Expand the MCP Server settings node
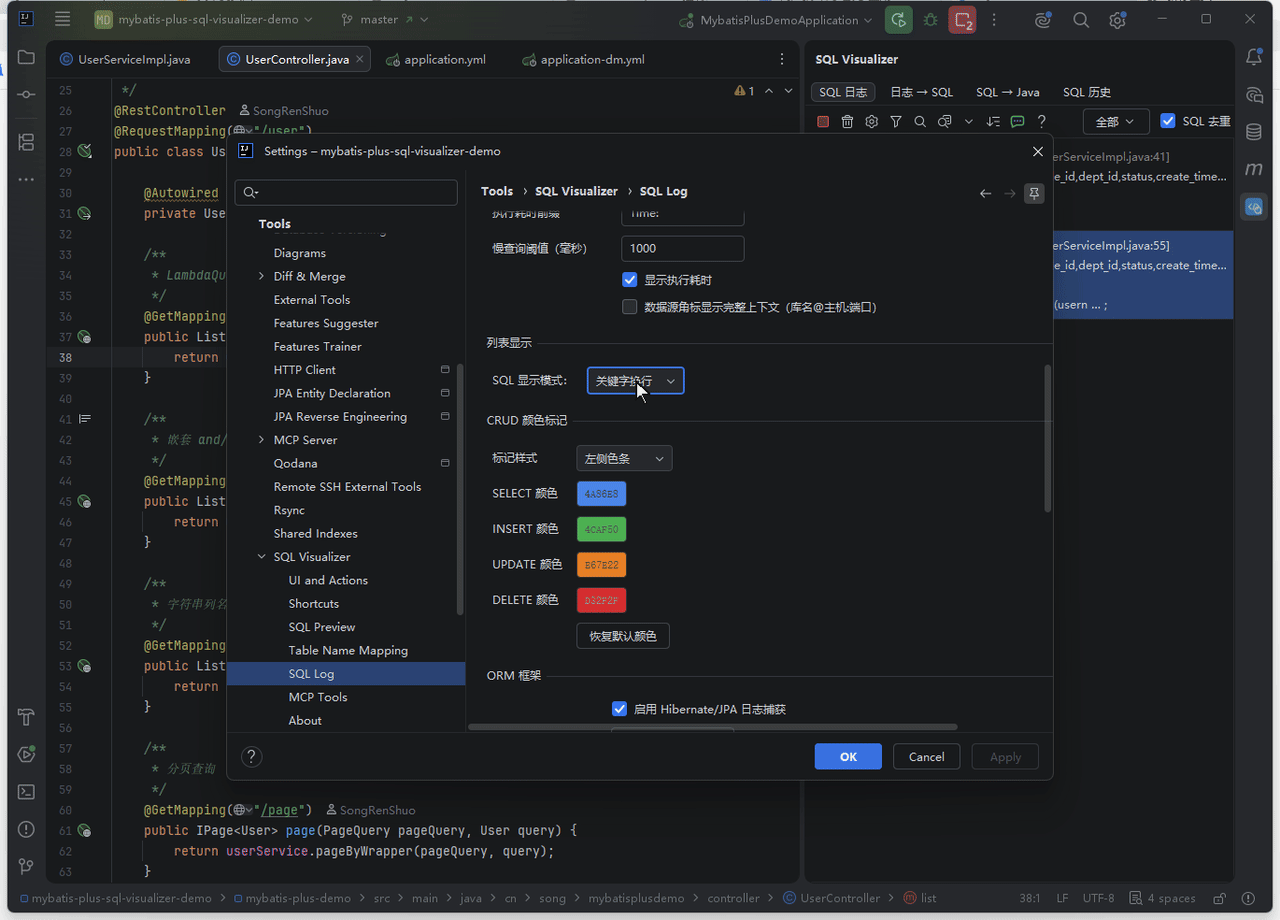1280x920 pixels. tap(262, 440)
